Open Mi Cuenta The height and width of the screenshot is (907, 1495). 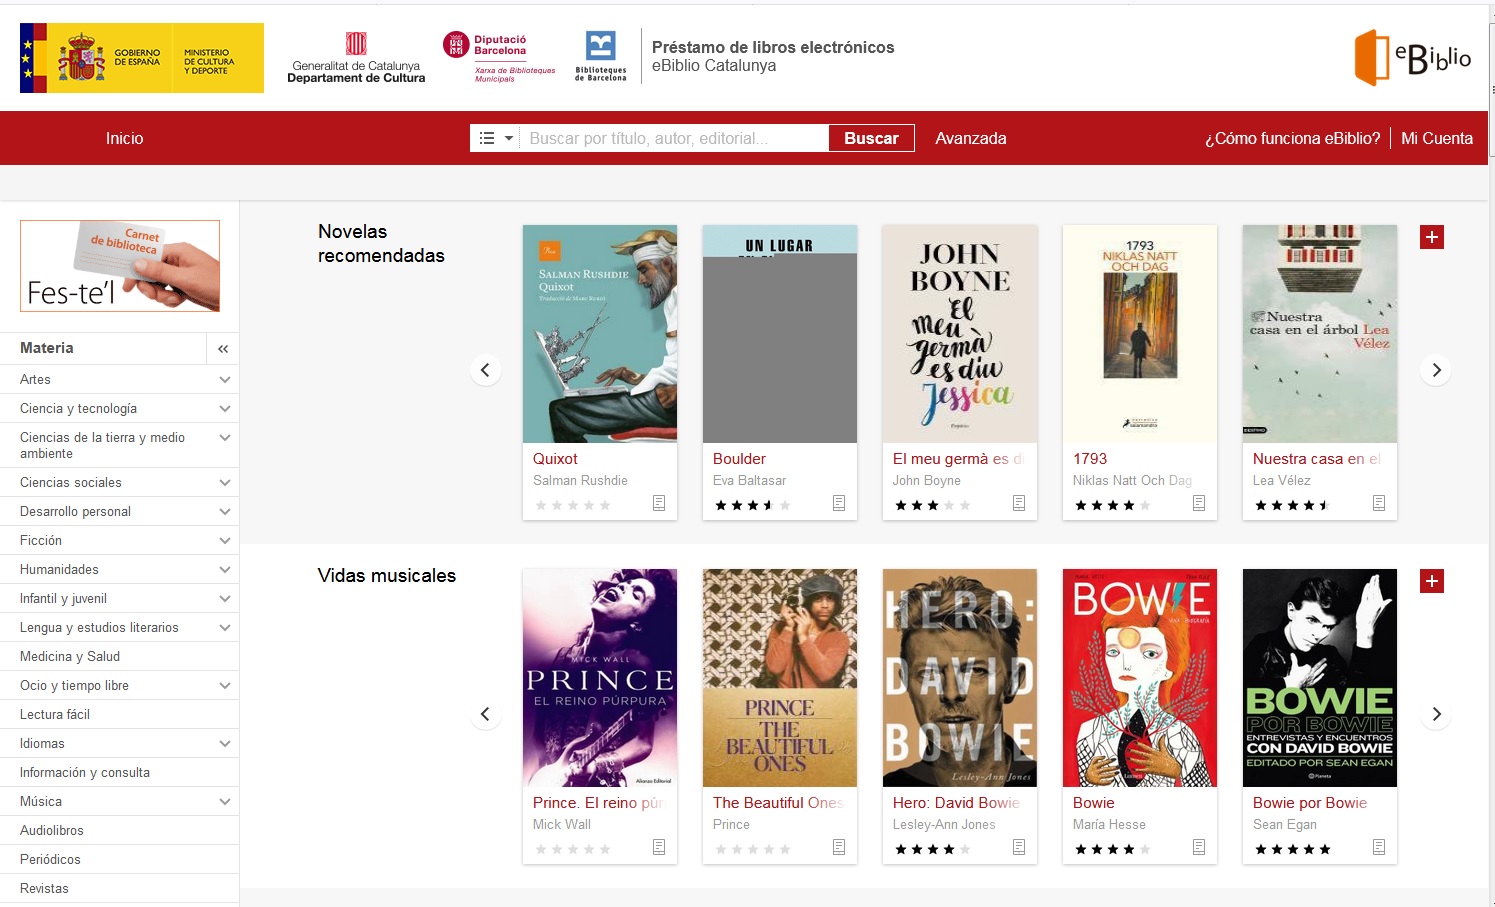click(1437, 138)
